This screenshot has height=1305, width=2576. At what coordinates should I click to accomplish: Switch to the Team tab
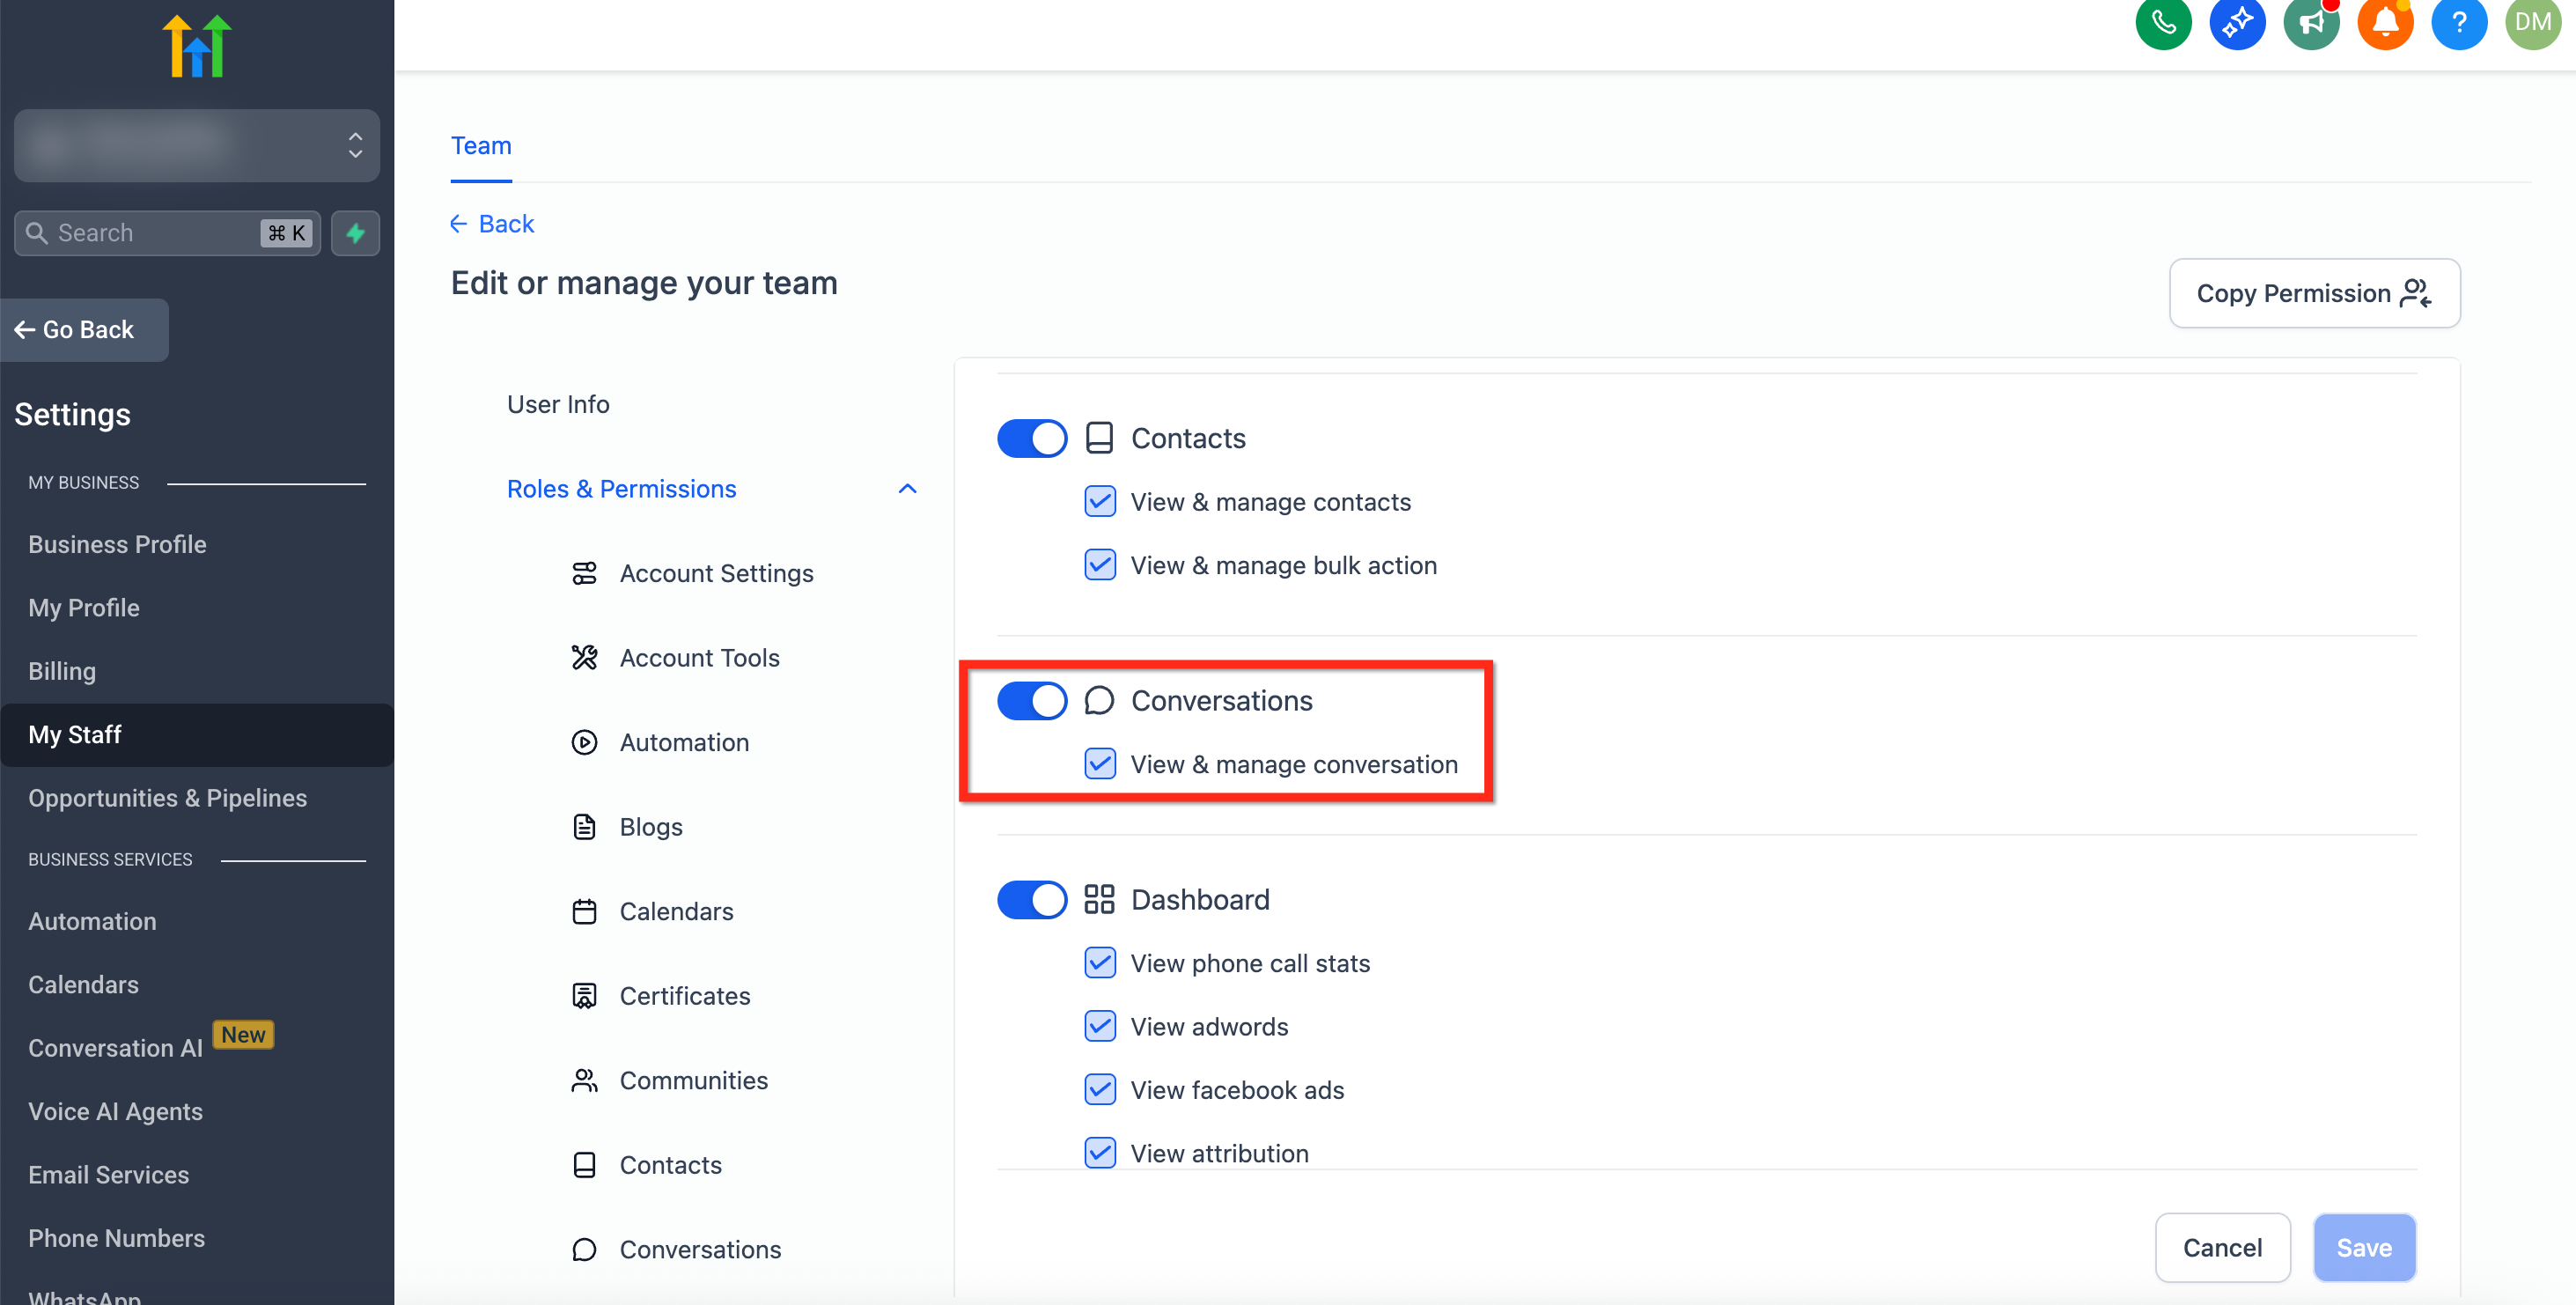[481, 146]
